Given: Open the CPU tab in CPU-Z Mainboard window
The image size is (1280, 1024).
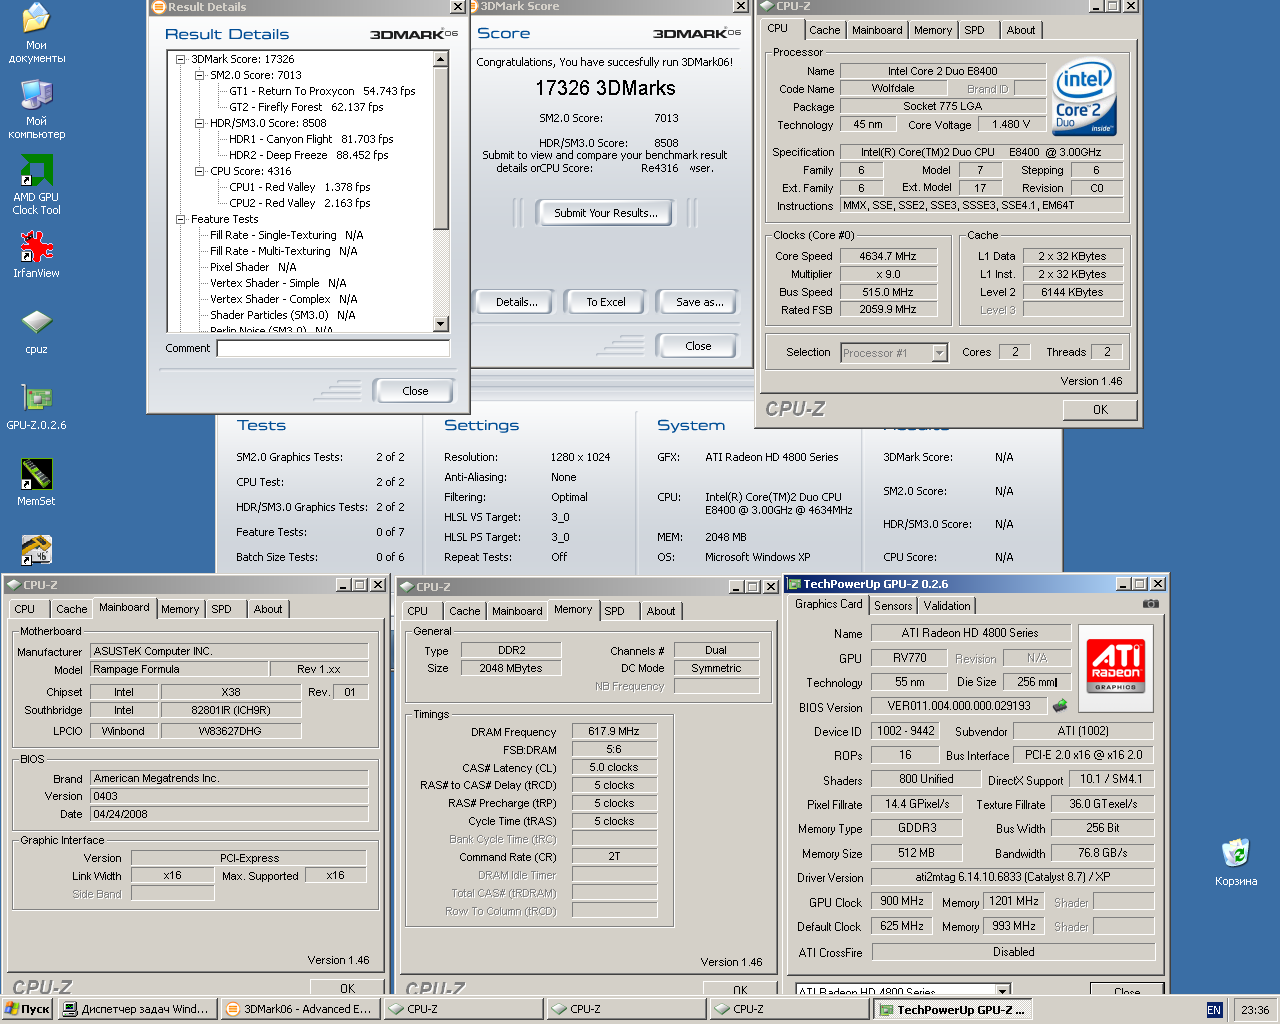Looking at the screenshot, I should (25, 609).
